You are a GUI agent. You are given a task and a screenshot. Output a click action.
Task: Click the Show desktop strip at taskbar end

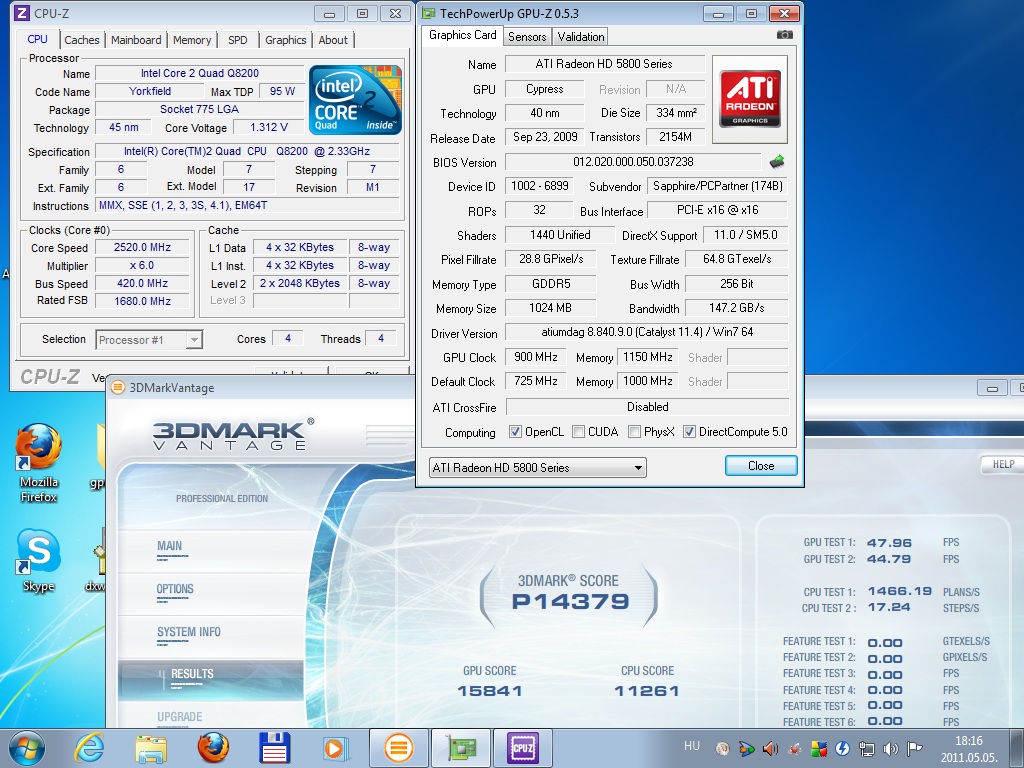1017,748
